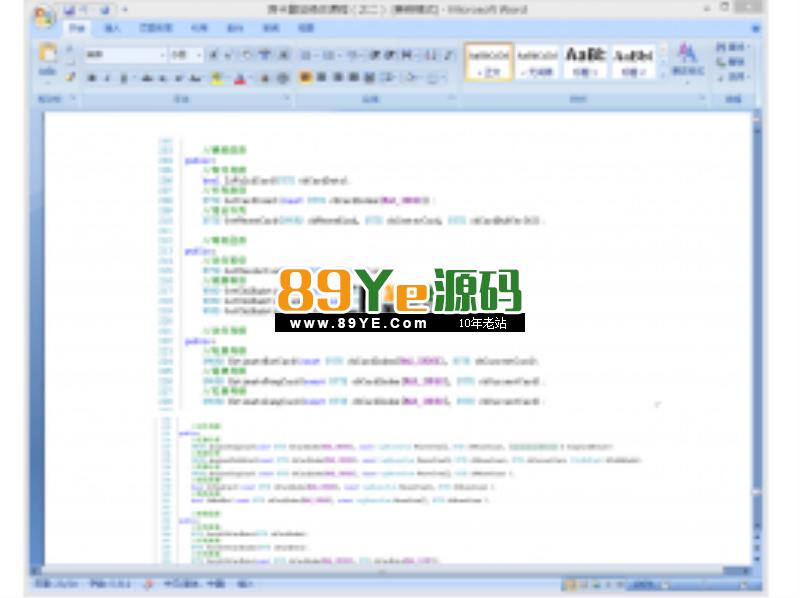Cut selection using the scissors icon

(x=70, y=48)
